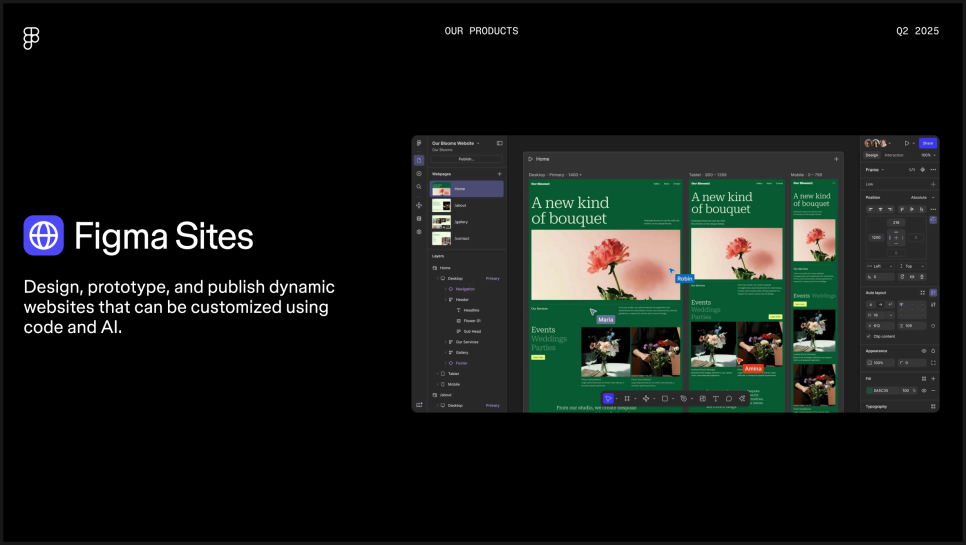Image resolution: width=966 pixels, height=545 pixels.
Task: Add a new webpage with the plus icon
Action: pos(500,174)
